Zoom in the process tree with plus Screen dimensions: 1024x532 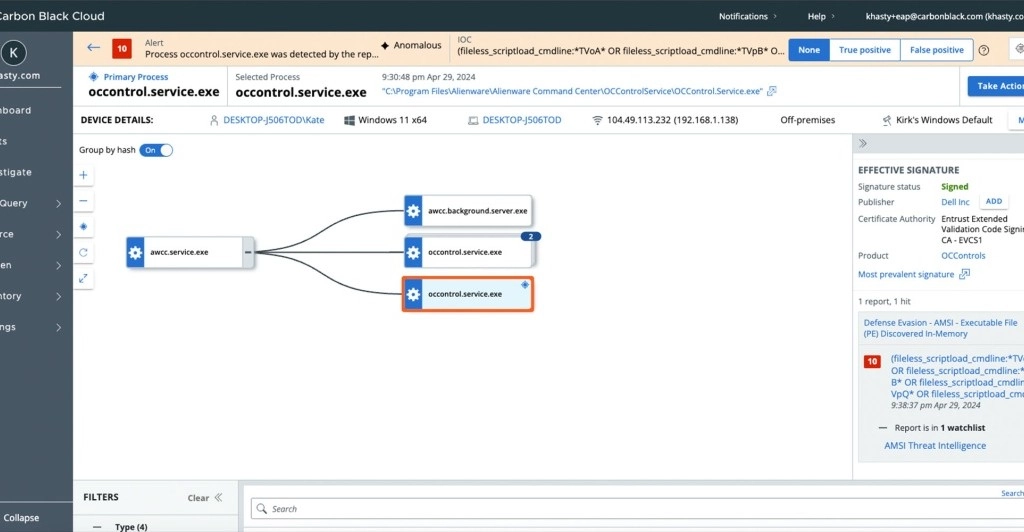point(84,175)
